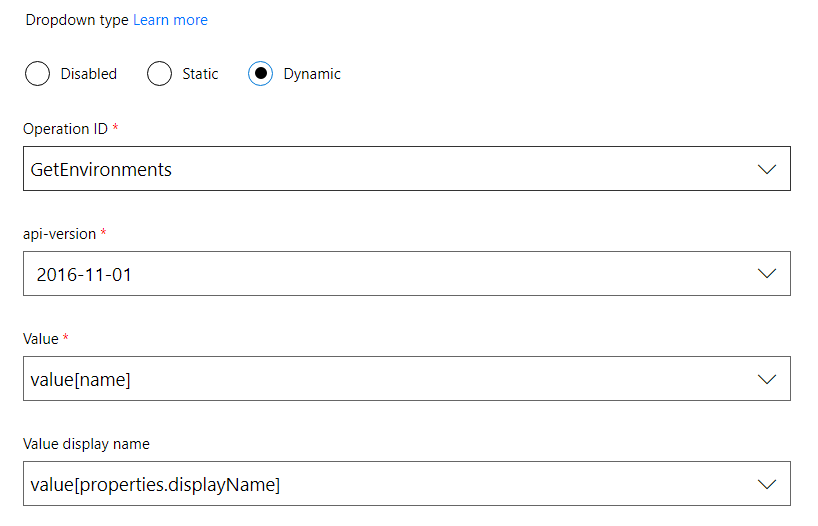Click the Dynamic option label text
818x526 pixels.
point(312,74)
